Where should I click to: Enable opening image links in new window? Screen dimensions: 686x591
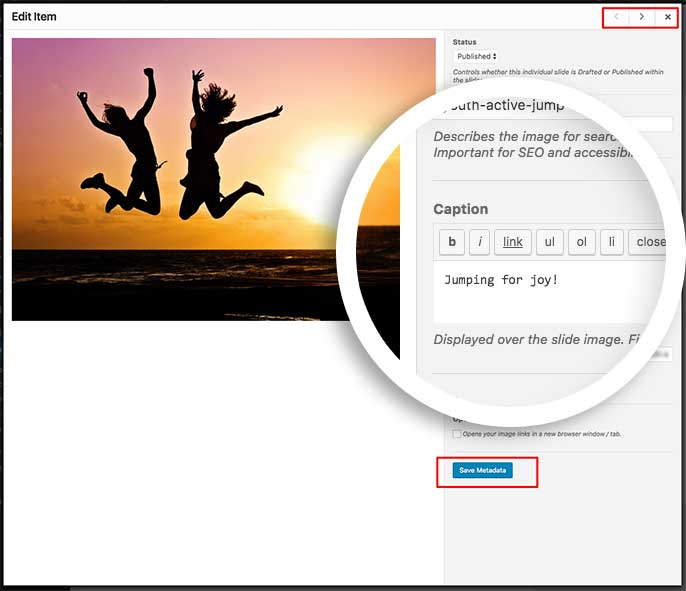[457, 434]
